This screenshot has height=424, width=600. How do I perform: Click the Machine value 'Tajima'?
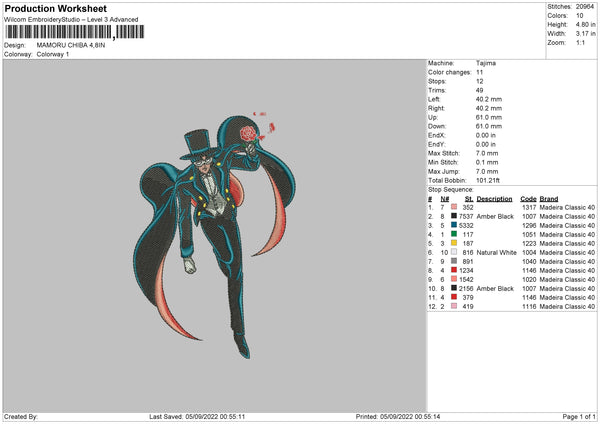486,63
